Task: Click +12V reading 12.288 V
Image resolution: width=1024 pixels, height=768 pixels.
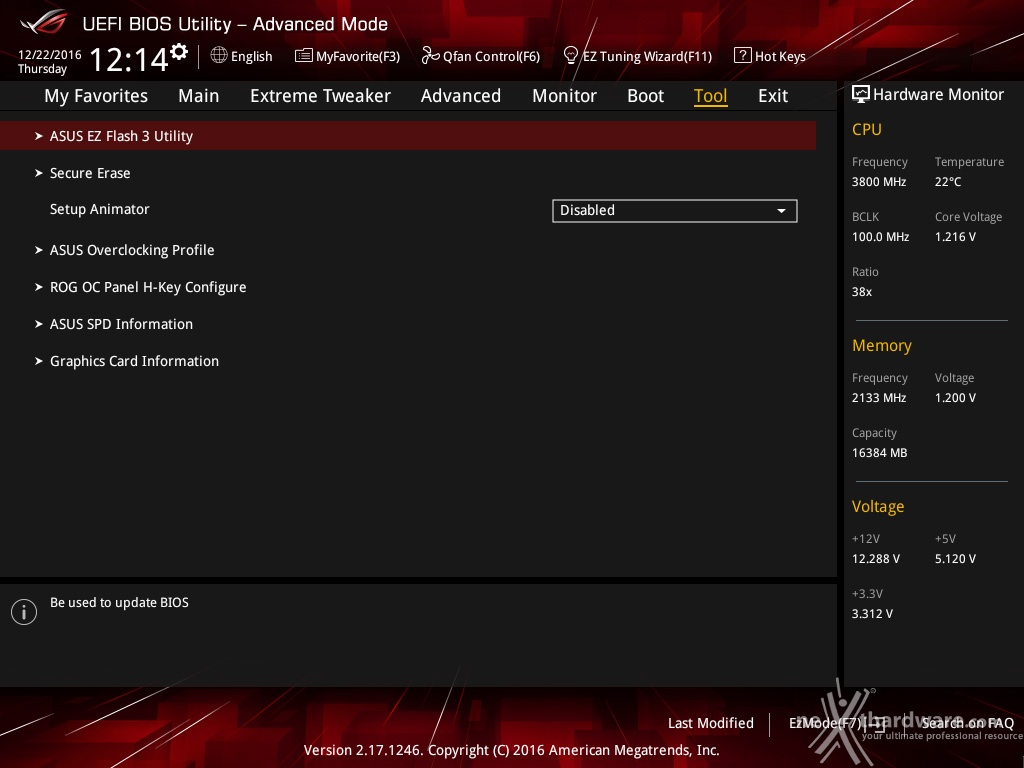Action: point(876,558)
